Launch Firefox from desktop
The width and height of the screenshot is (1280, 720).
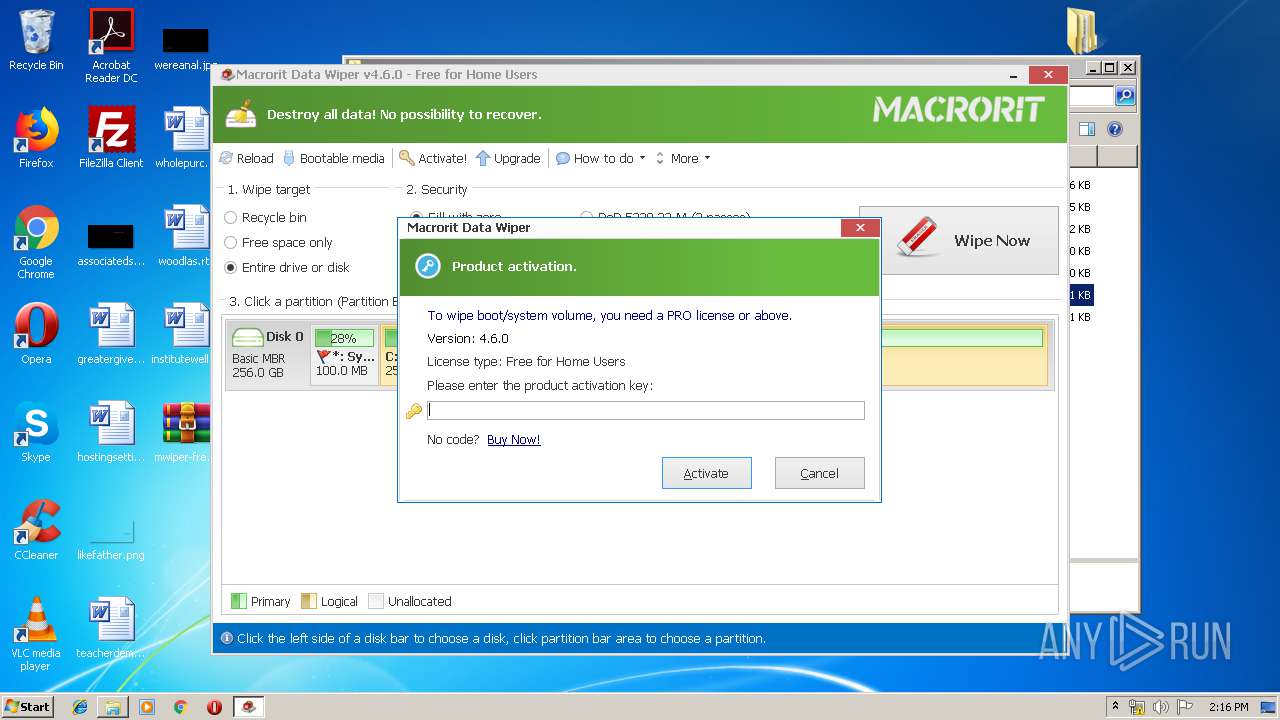[36, 138]
